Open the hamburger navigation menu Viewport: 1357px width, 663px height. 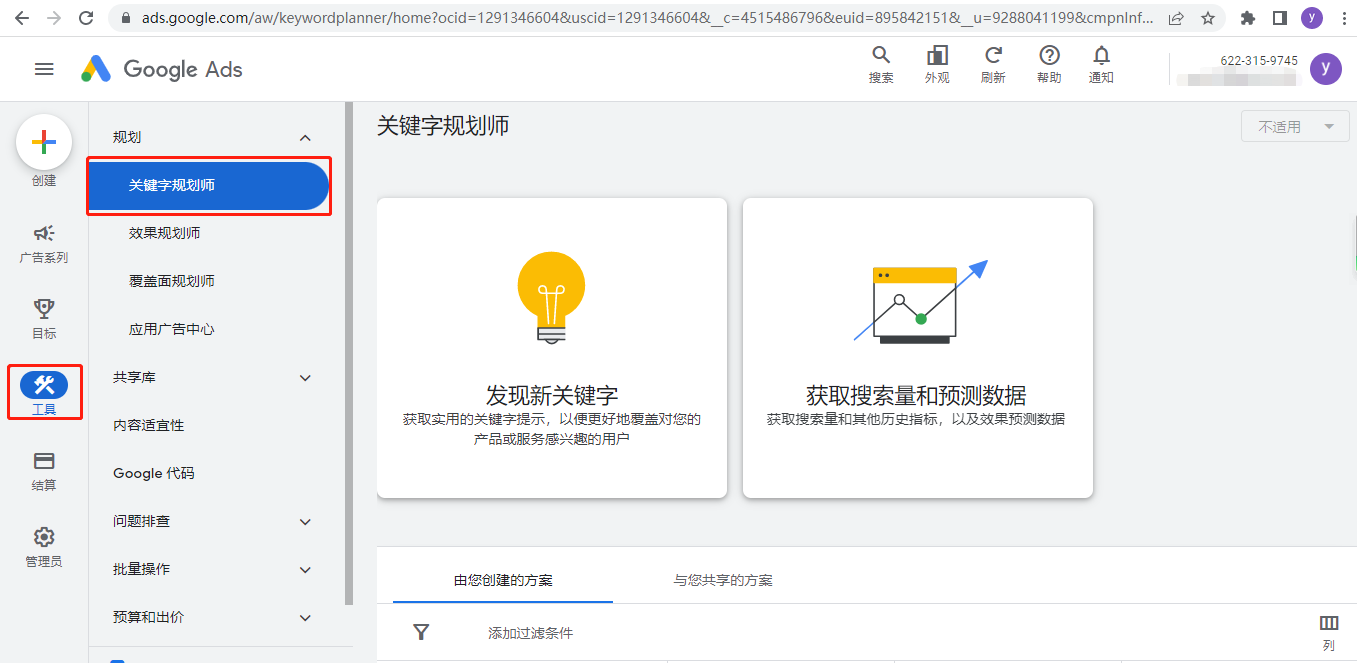(x=44, y=69)
